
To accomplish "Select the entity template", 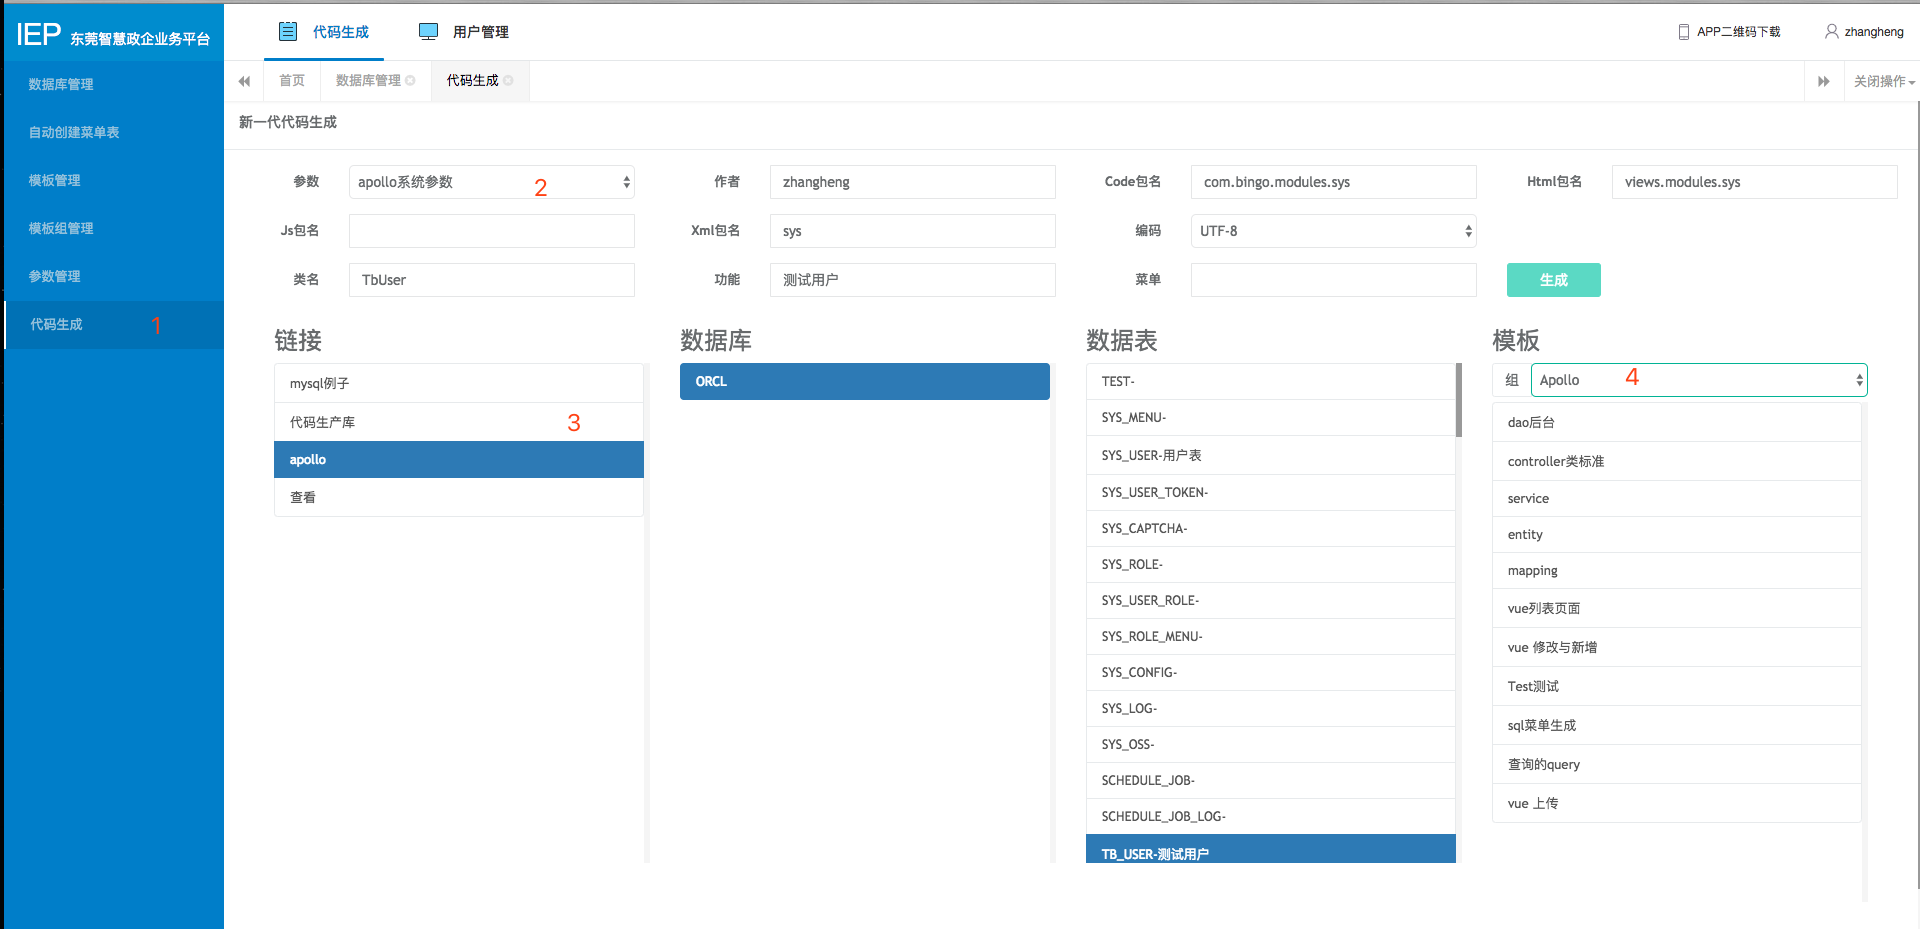I will click(x=1677, y=534).
